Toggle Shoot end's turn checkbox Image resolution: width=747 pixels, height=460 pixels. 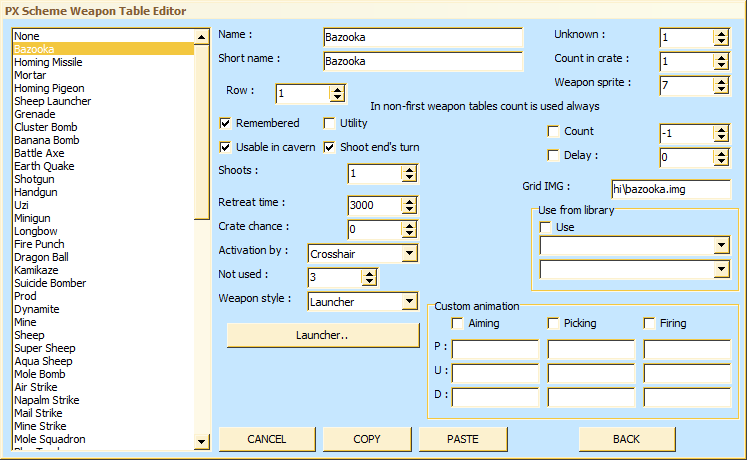pyautogui.click(x=329, y=147)
